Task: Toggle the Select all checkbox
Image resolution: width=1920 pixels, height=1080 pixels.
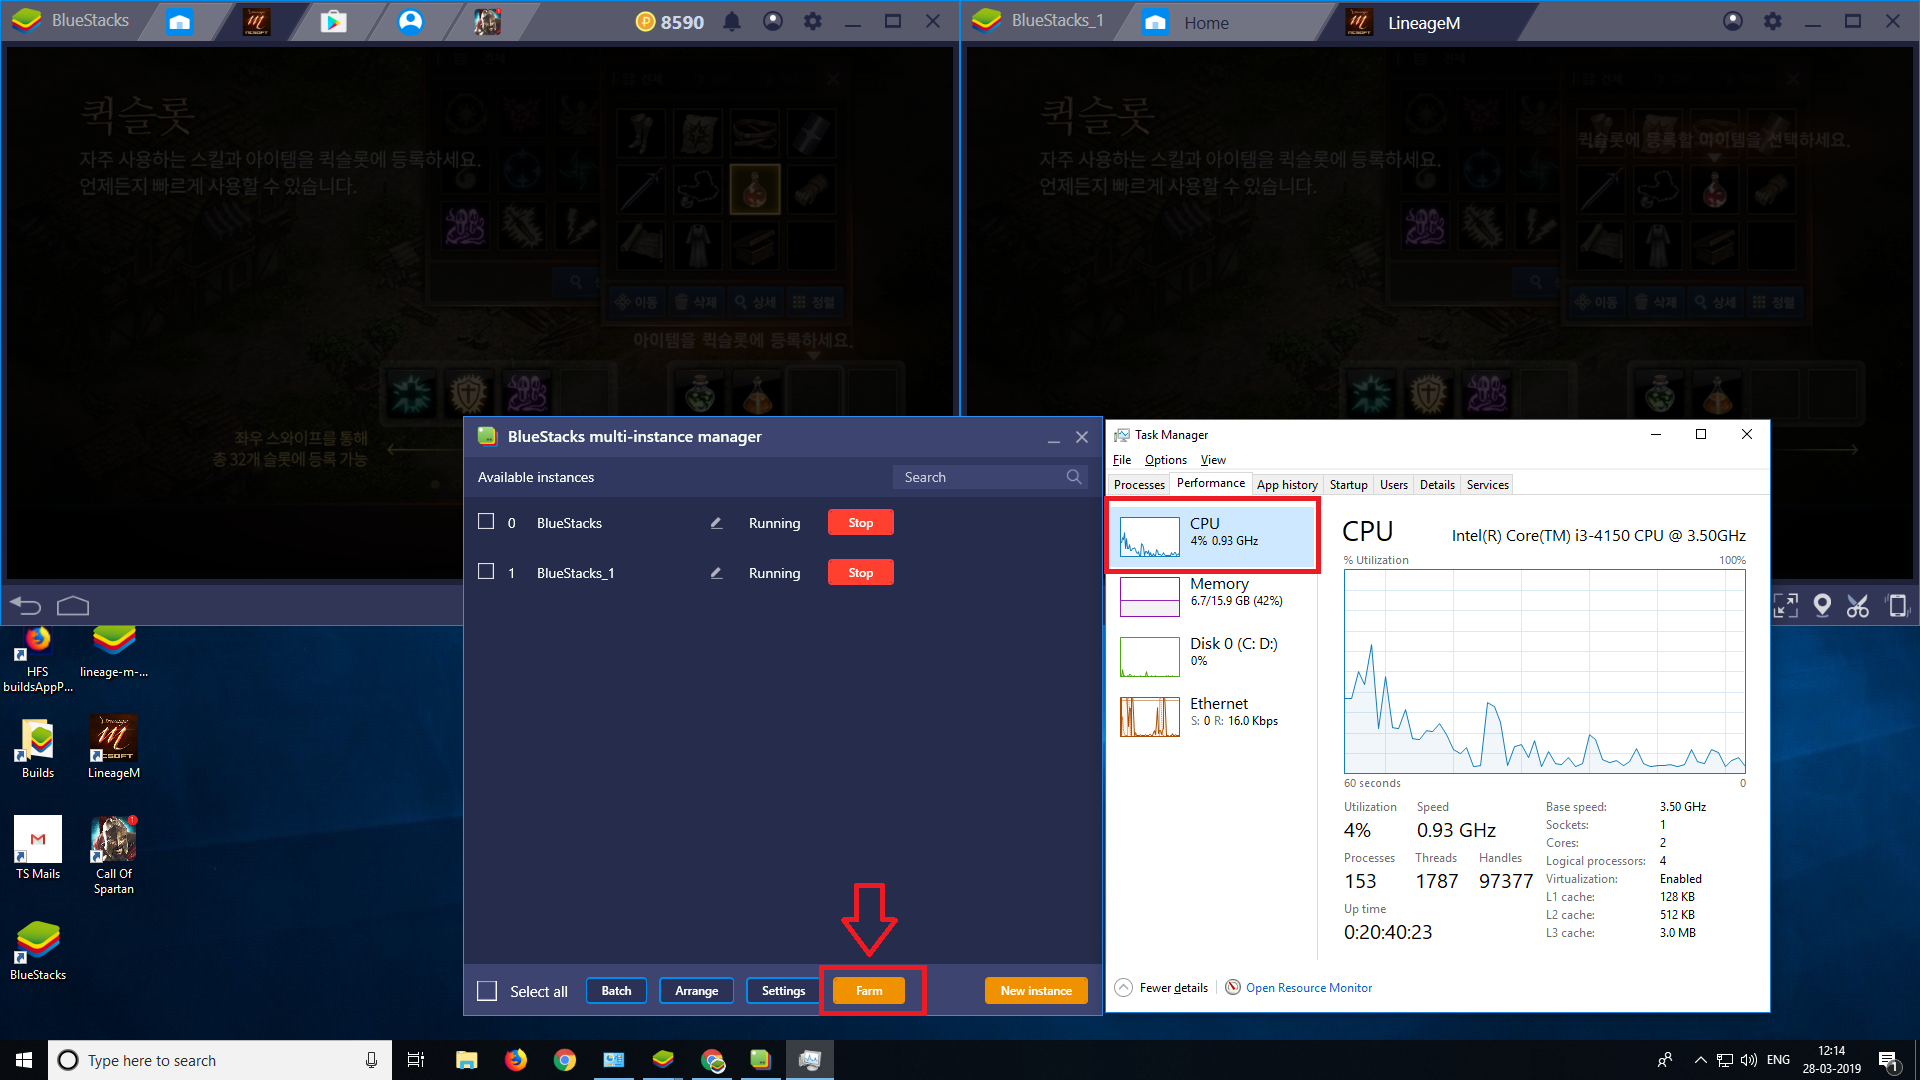Action: click(x=487, y=991)
